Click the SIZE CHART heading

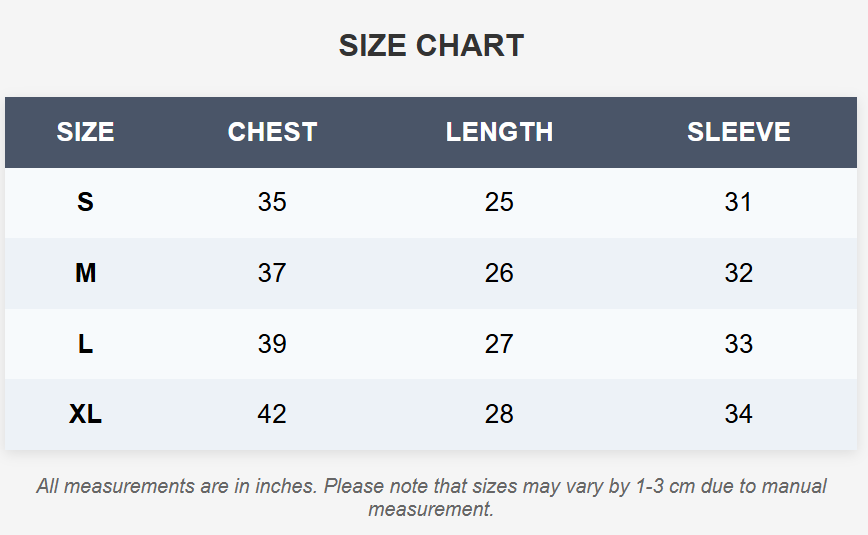point(431,45)
